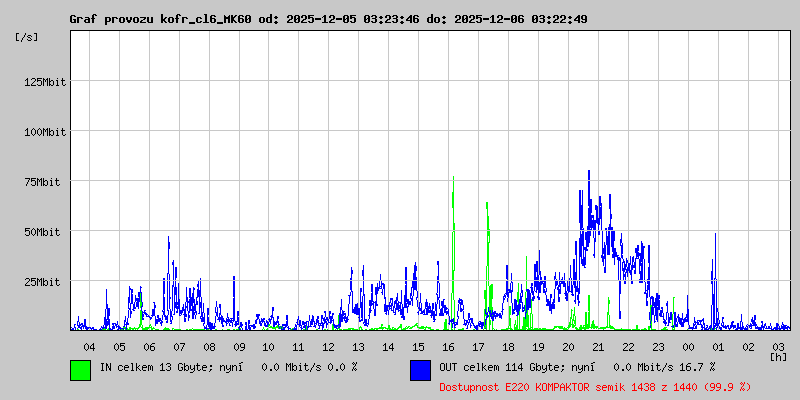Click the graph title text 'Graf provozu kofr_cl6_MK60'
This screenshot has width=800, height=400.
tap(160, 20)
